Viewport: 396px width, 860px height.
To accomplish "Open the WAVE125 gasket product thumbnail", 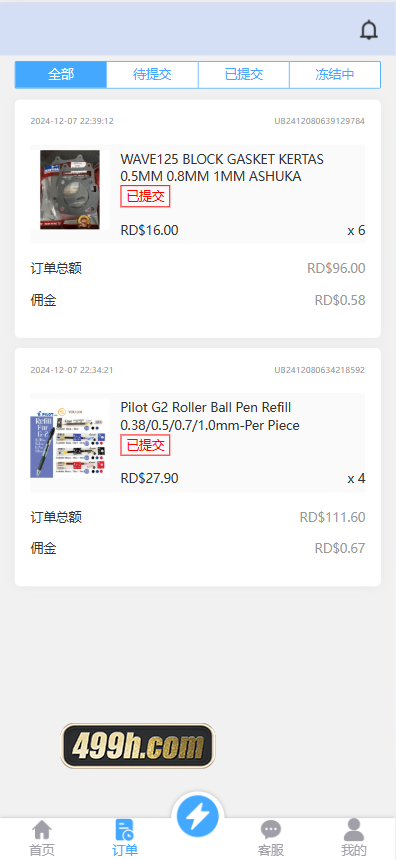I will tap(70, 190).
